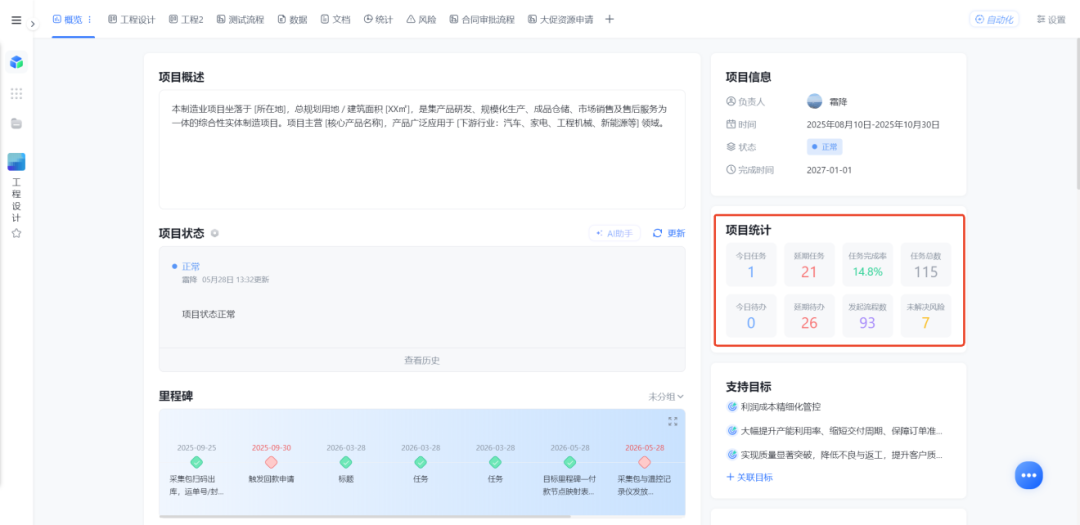Switch to the 工程2 tab
The image size is (1080, 525).
pyautogui.click(x=186, y=19)
